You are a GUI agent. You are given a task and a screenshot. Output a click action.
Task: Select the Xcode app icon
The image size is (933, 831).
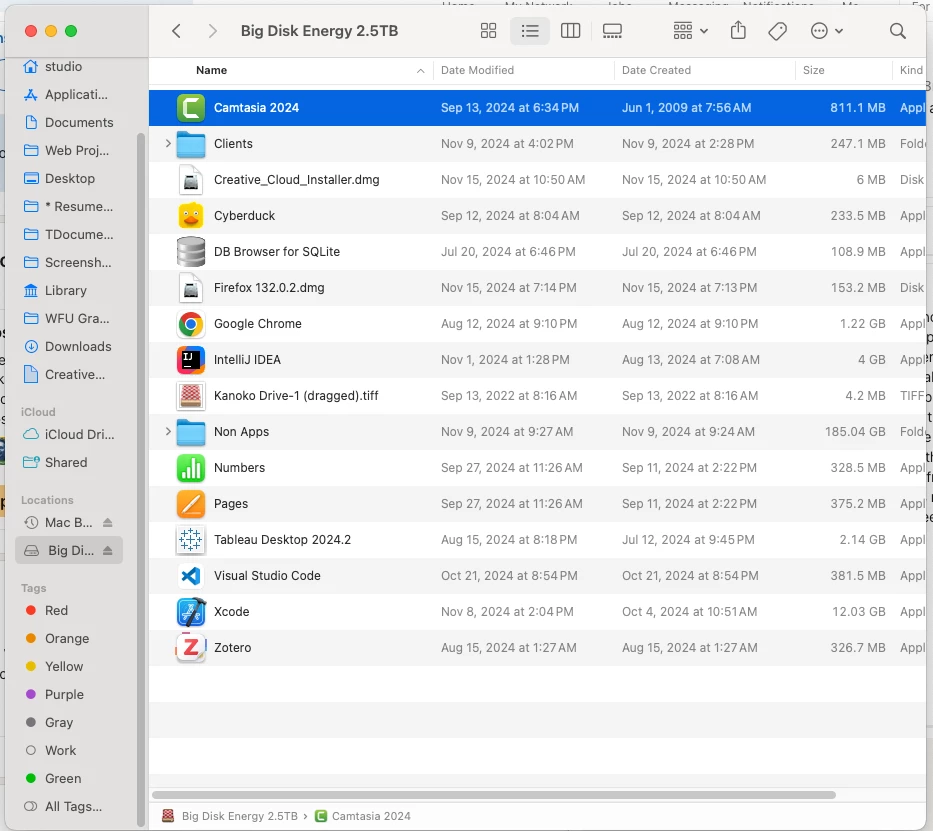point(191,612)
